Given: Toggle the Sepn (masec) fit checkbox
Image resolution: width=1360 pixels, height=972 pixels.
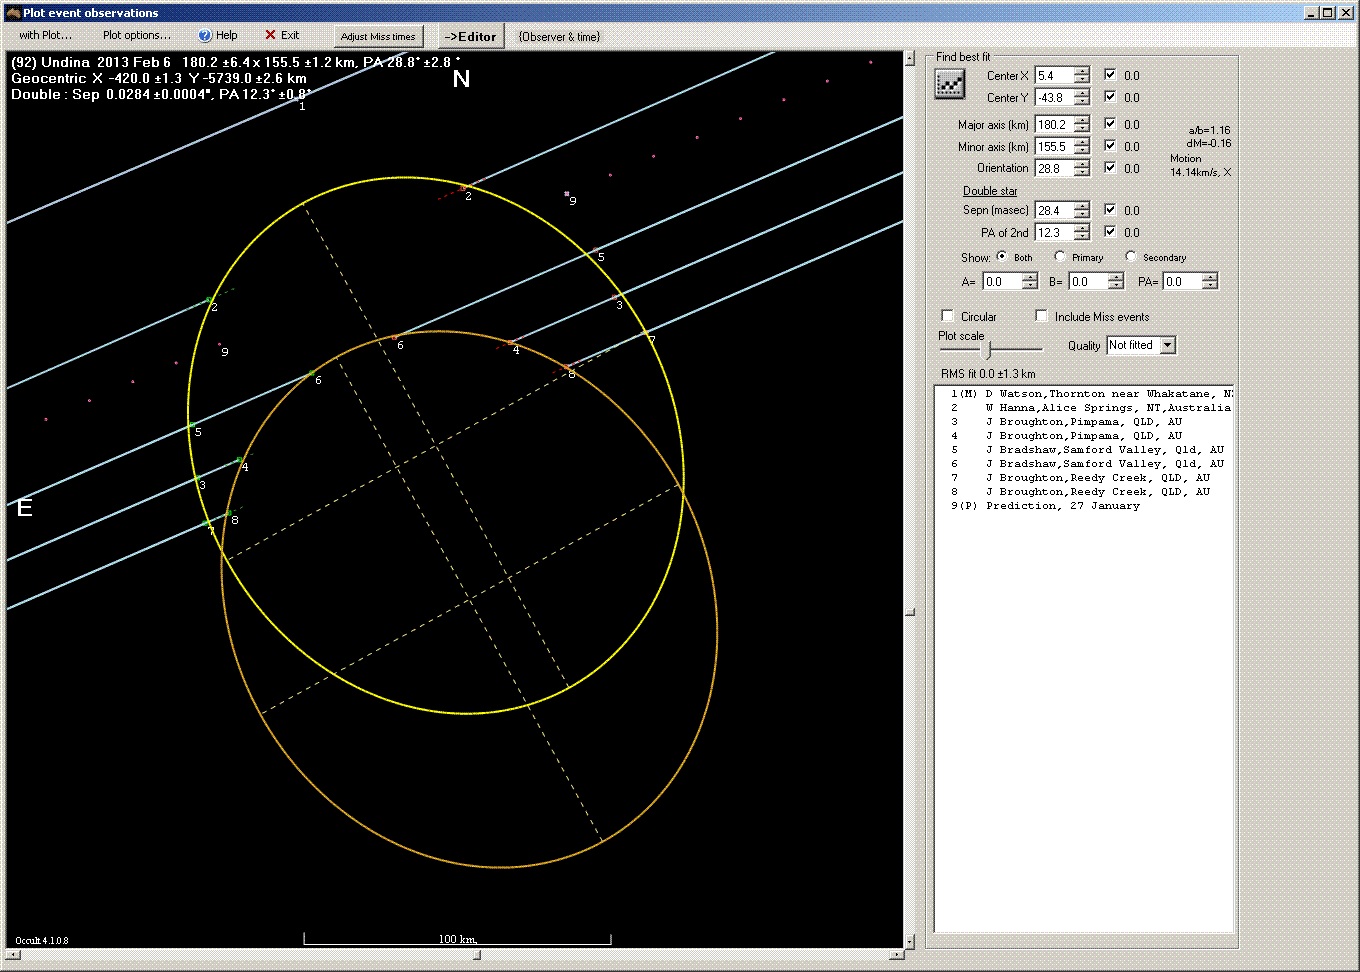Looking at the screenshot, I should click(x=1110, y=209).
